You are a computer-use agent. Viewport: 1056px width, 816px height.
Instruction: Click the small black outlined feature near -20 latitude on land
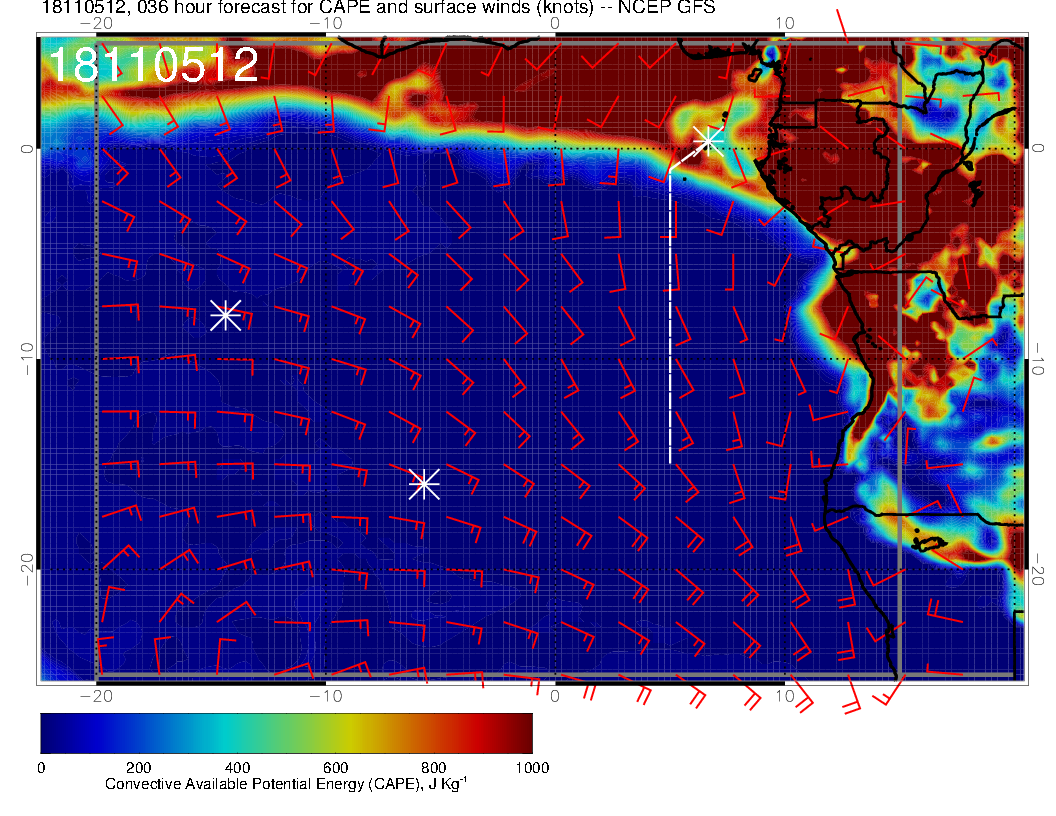pos(930,543)
